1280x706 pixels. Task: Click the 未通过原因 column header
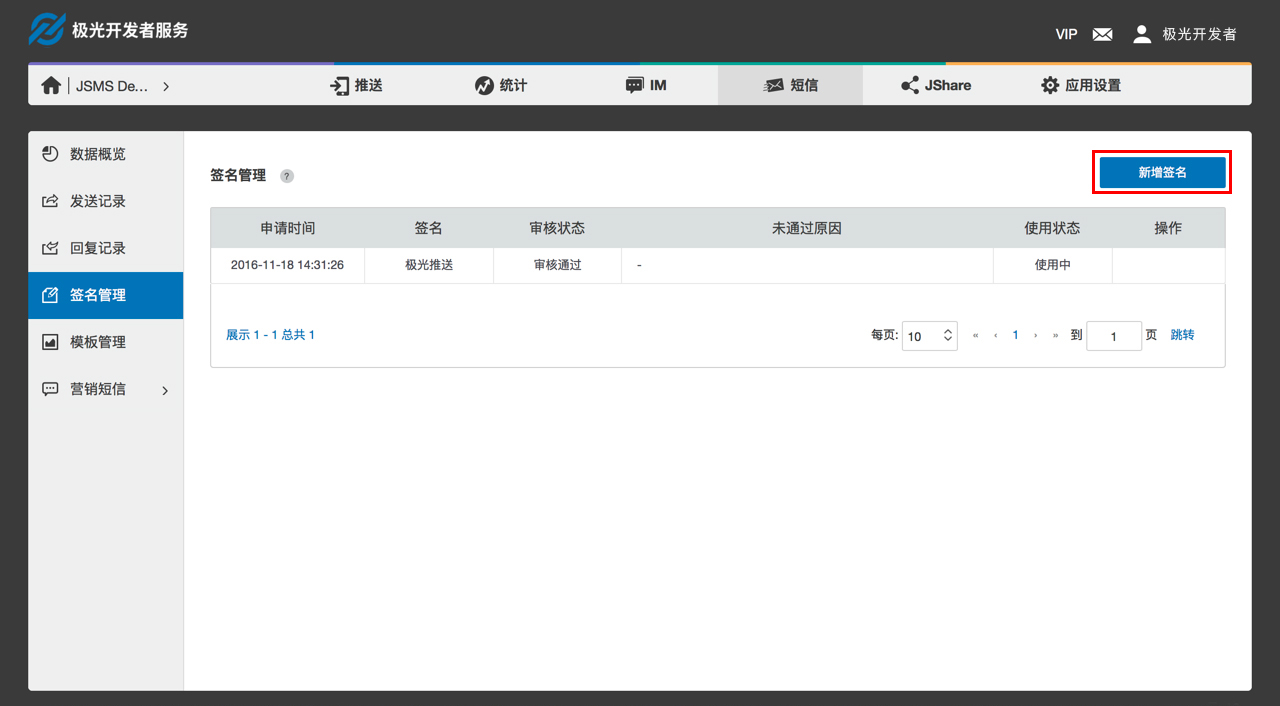(x=807, y=228)
